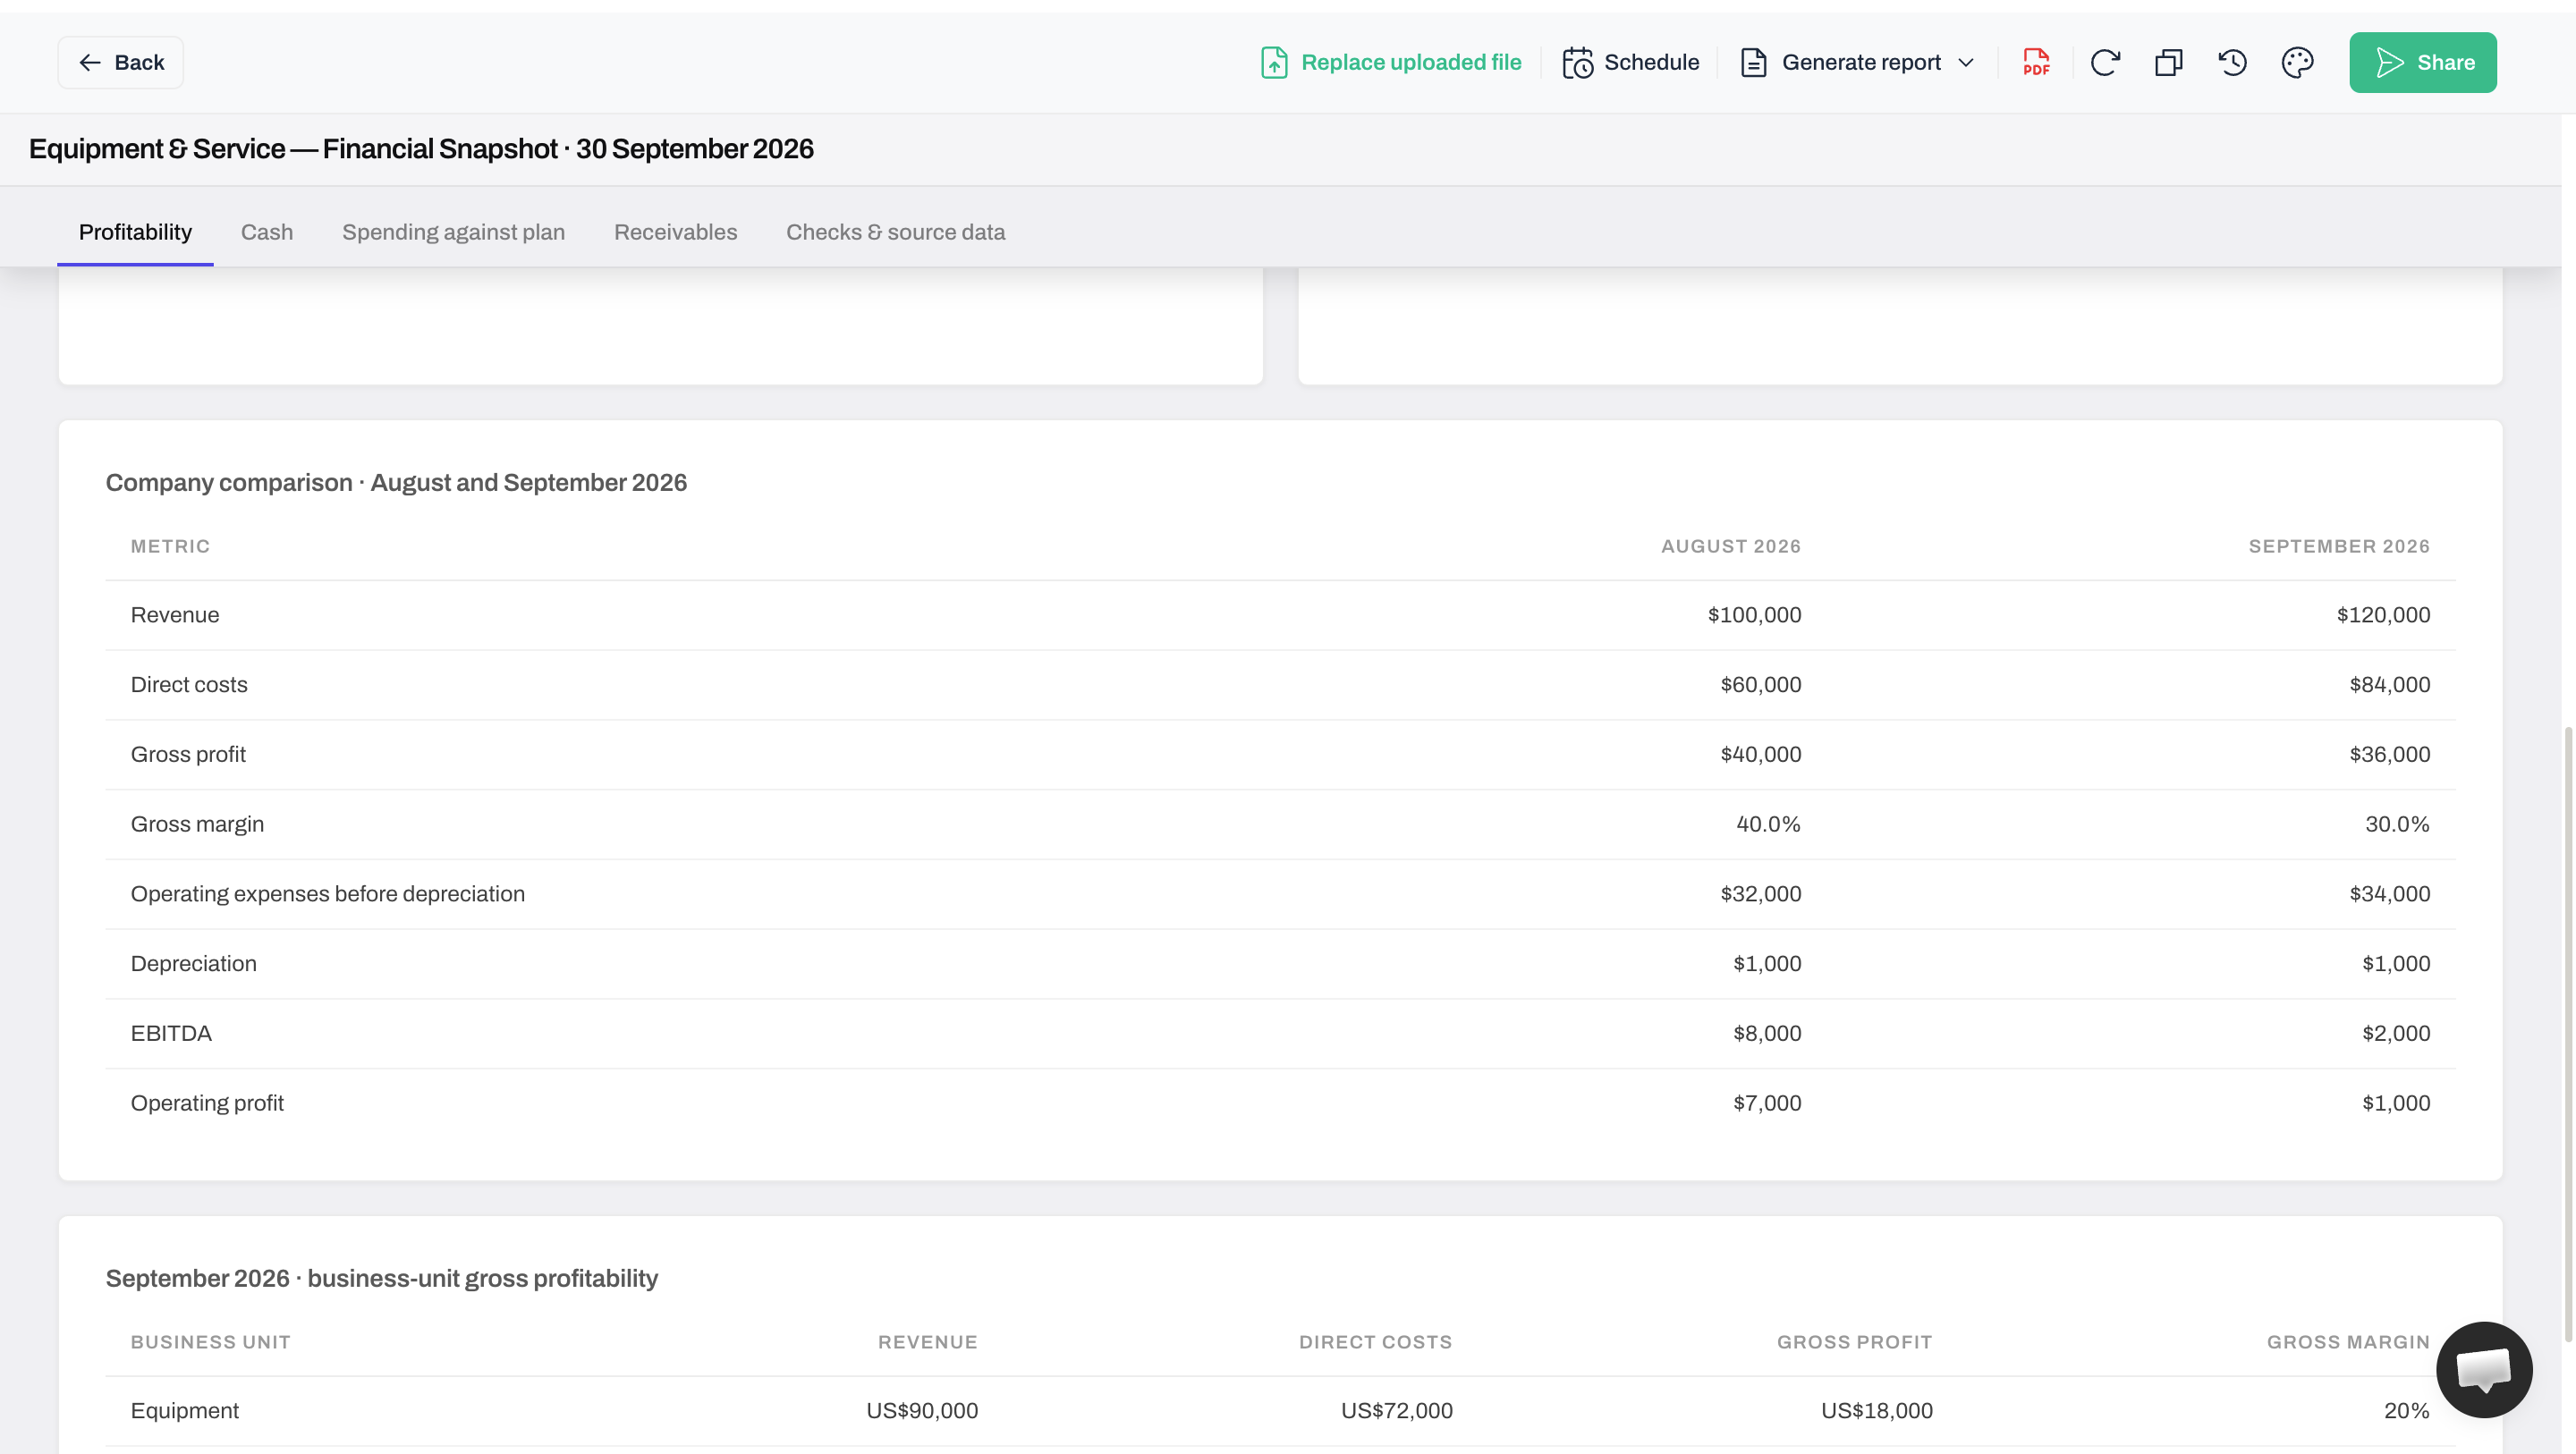Select the report title heading text
The height and width of the screenshot is (1454, 2576).
(421, 149)
